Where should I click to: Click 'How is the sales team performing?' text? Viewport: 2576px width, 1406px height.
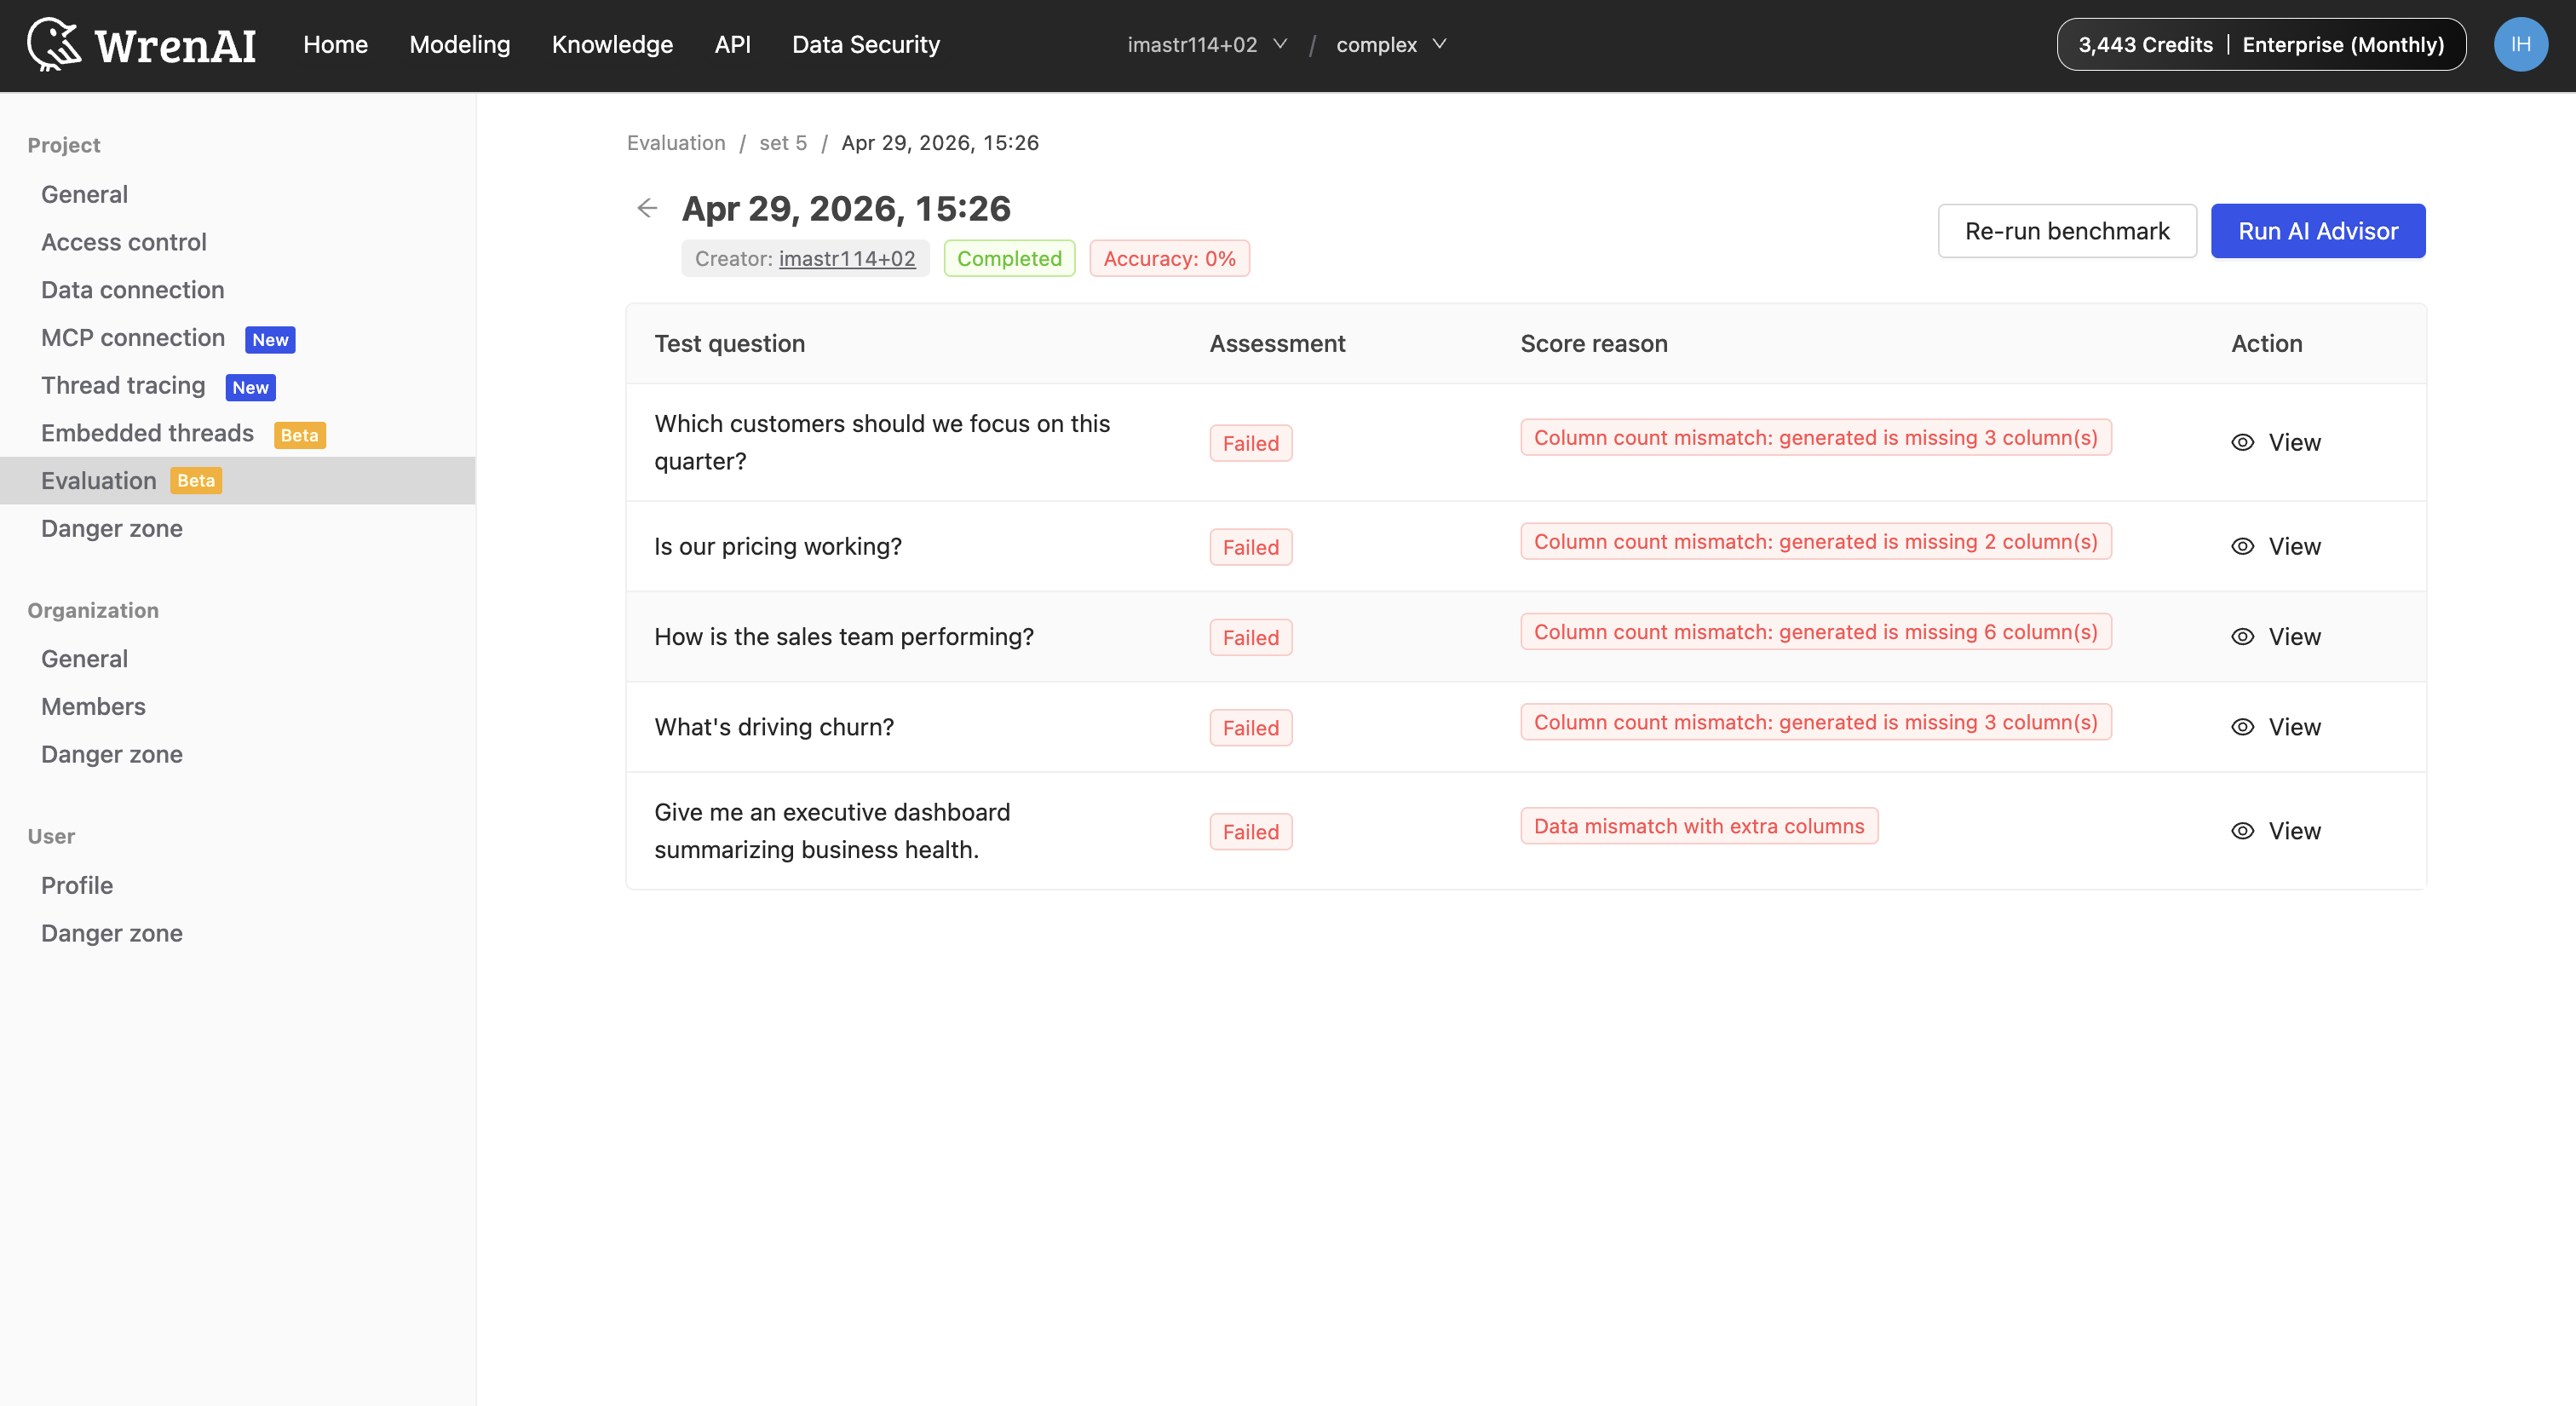point(844,637)
